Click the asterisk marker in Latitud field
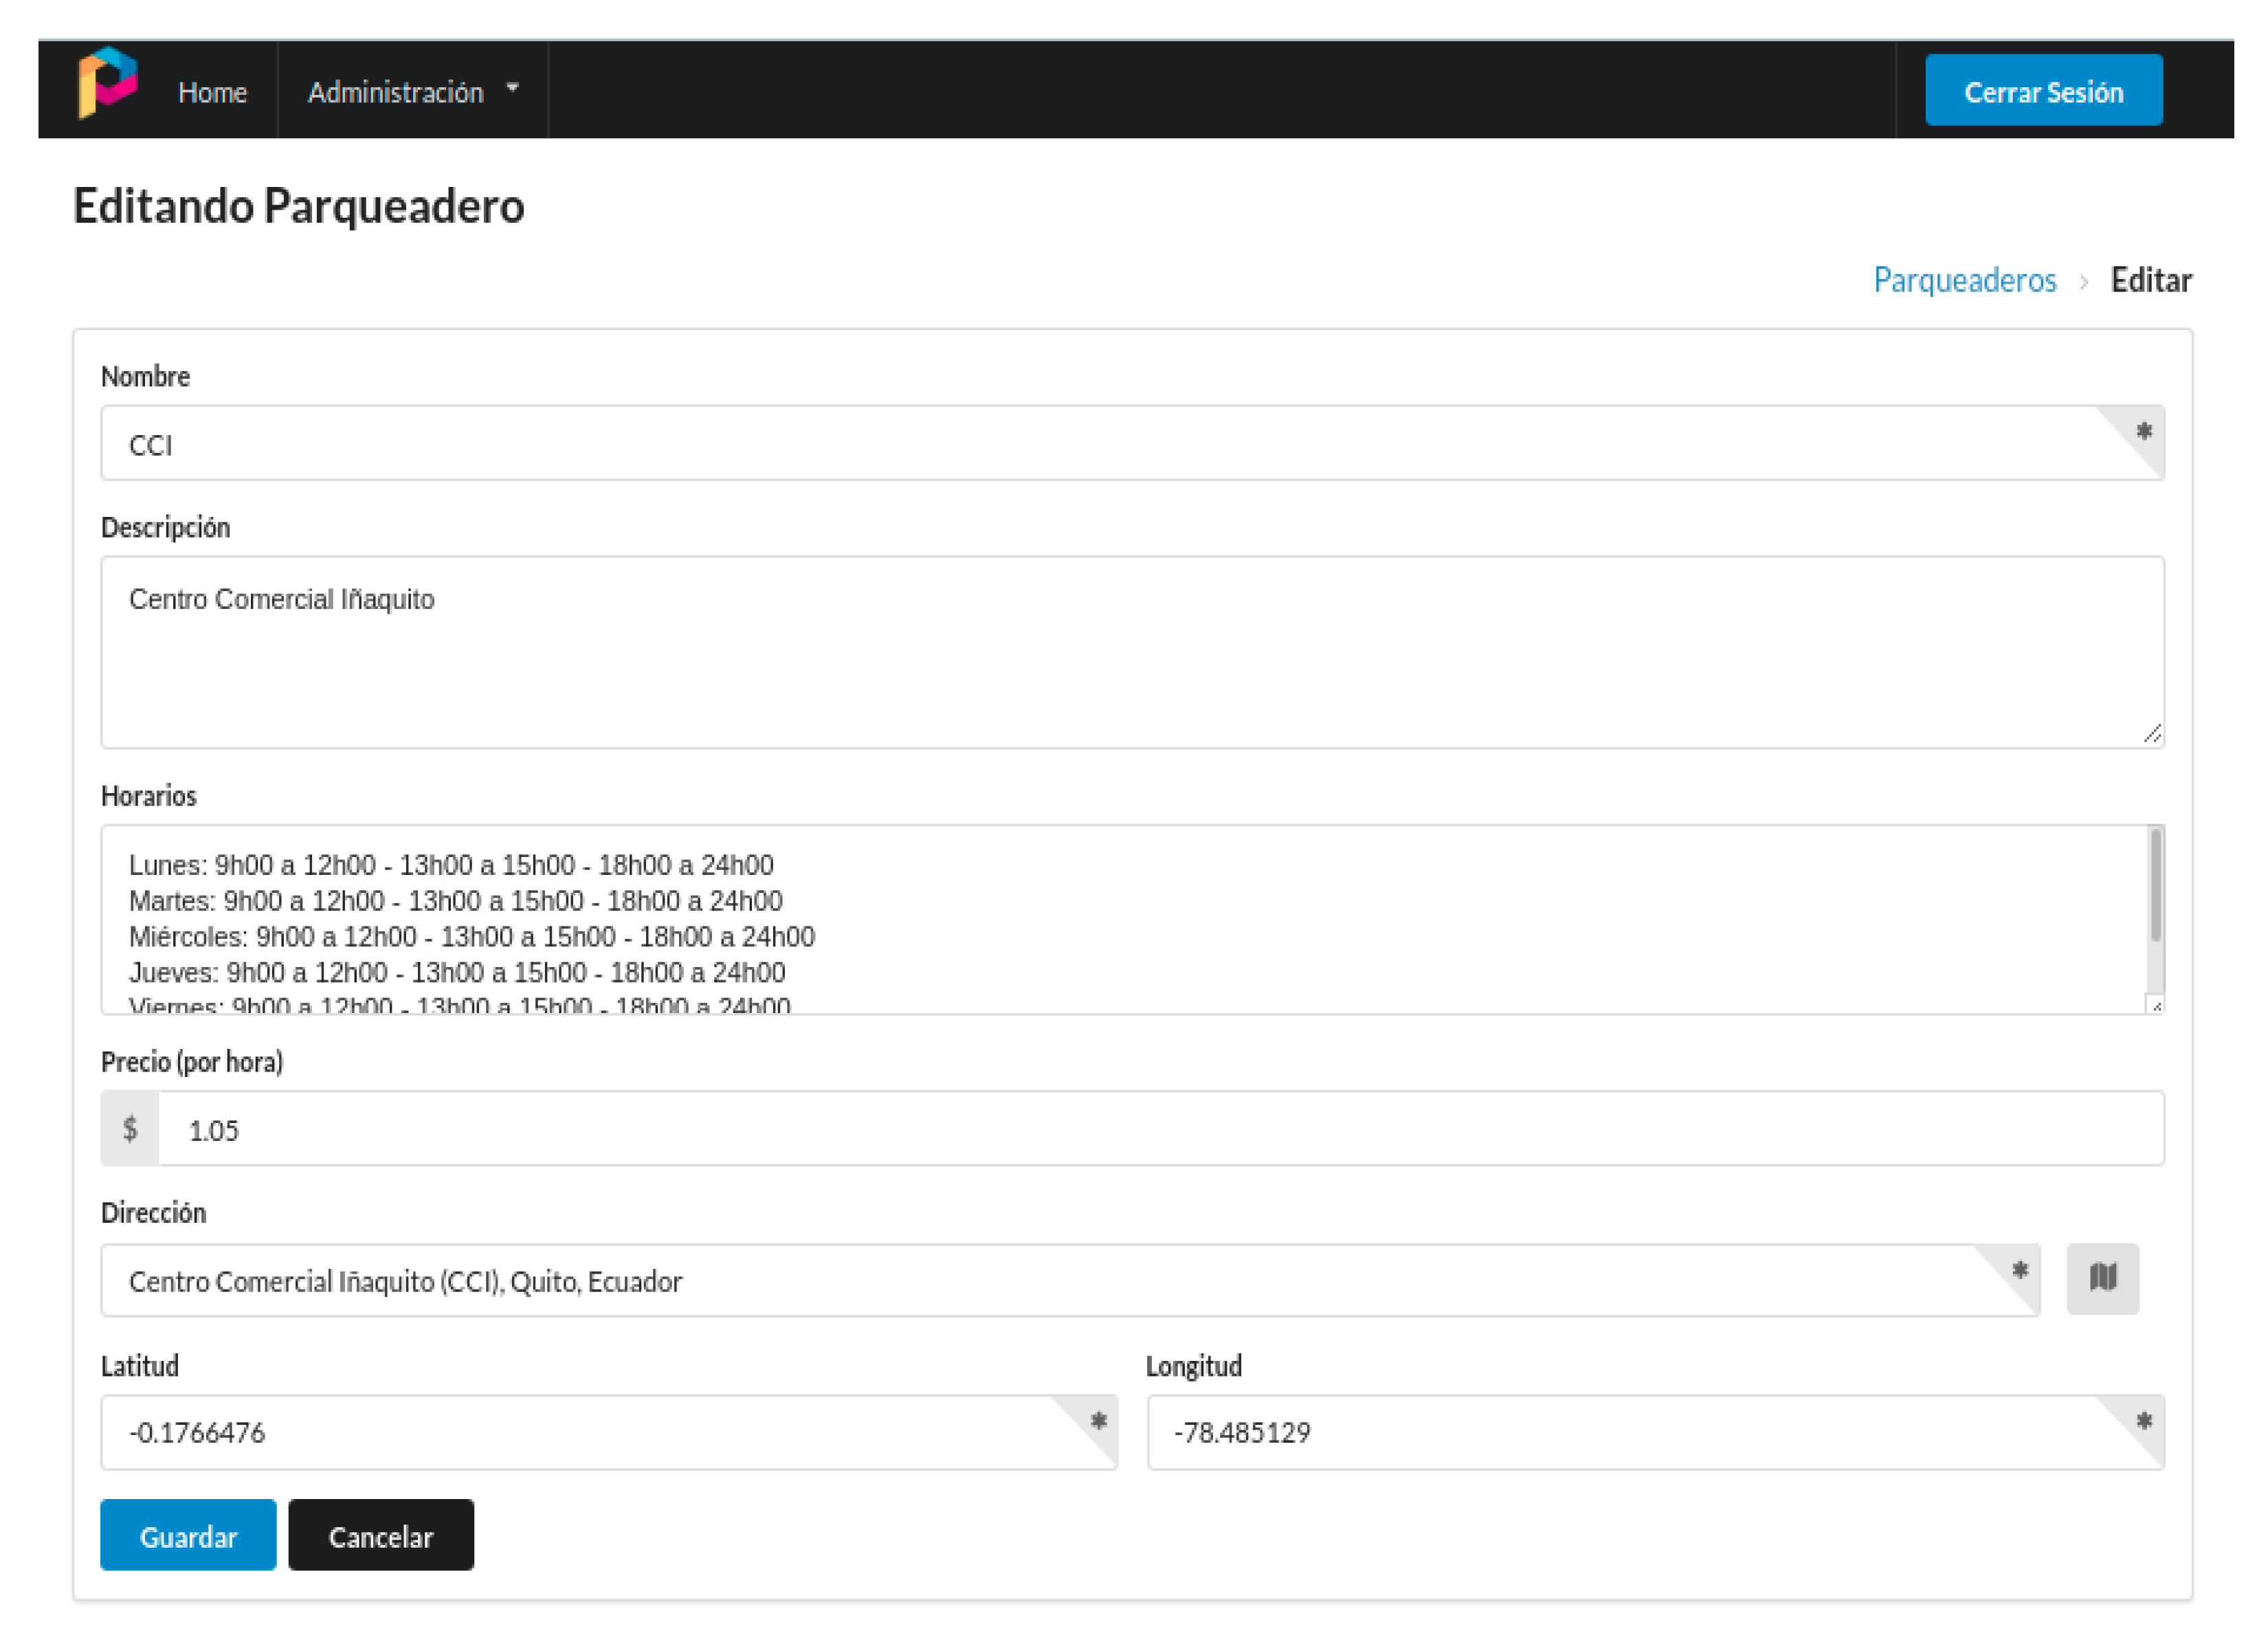This screenshot has height=1642, width=2268. (1098, 1421)
